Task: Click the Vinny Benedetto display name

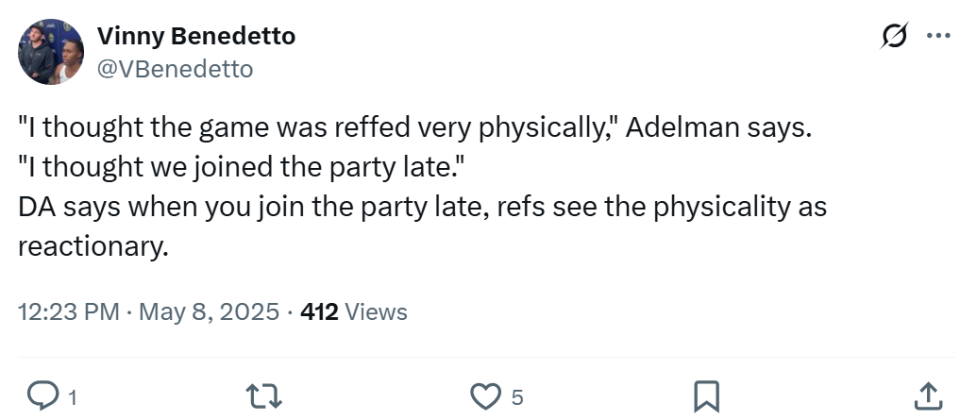Action: pos(196,37)
